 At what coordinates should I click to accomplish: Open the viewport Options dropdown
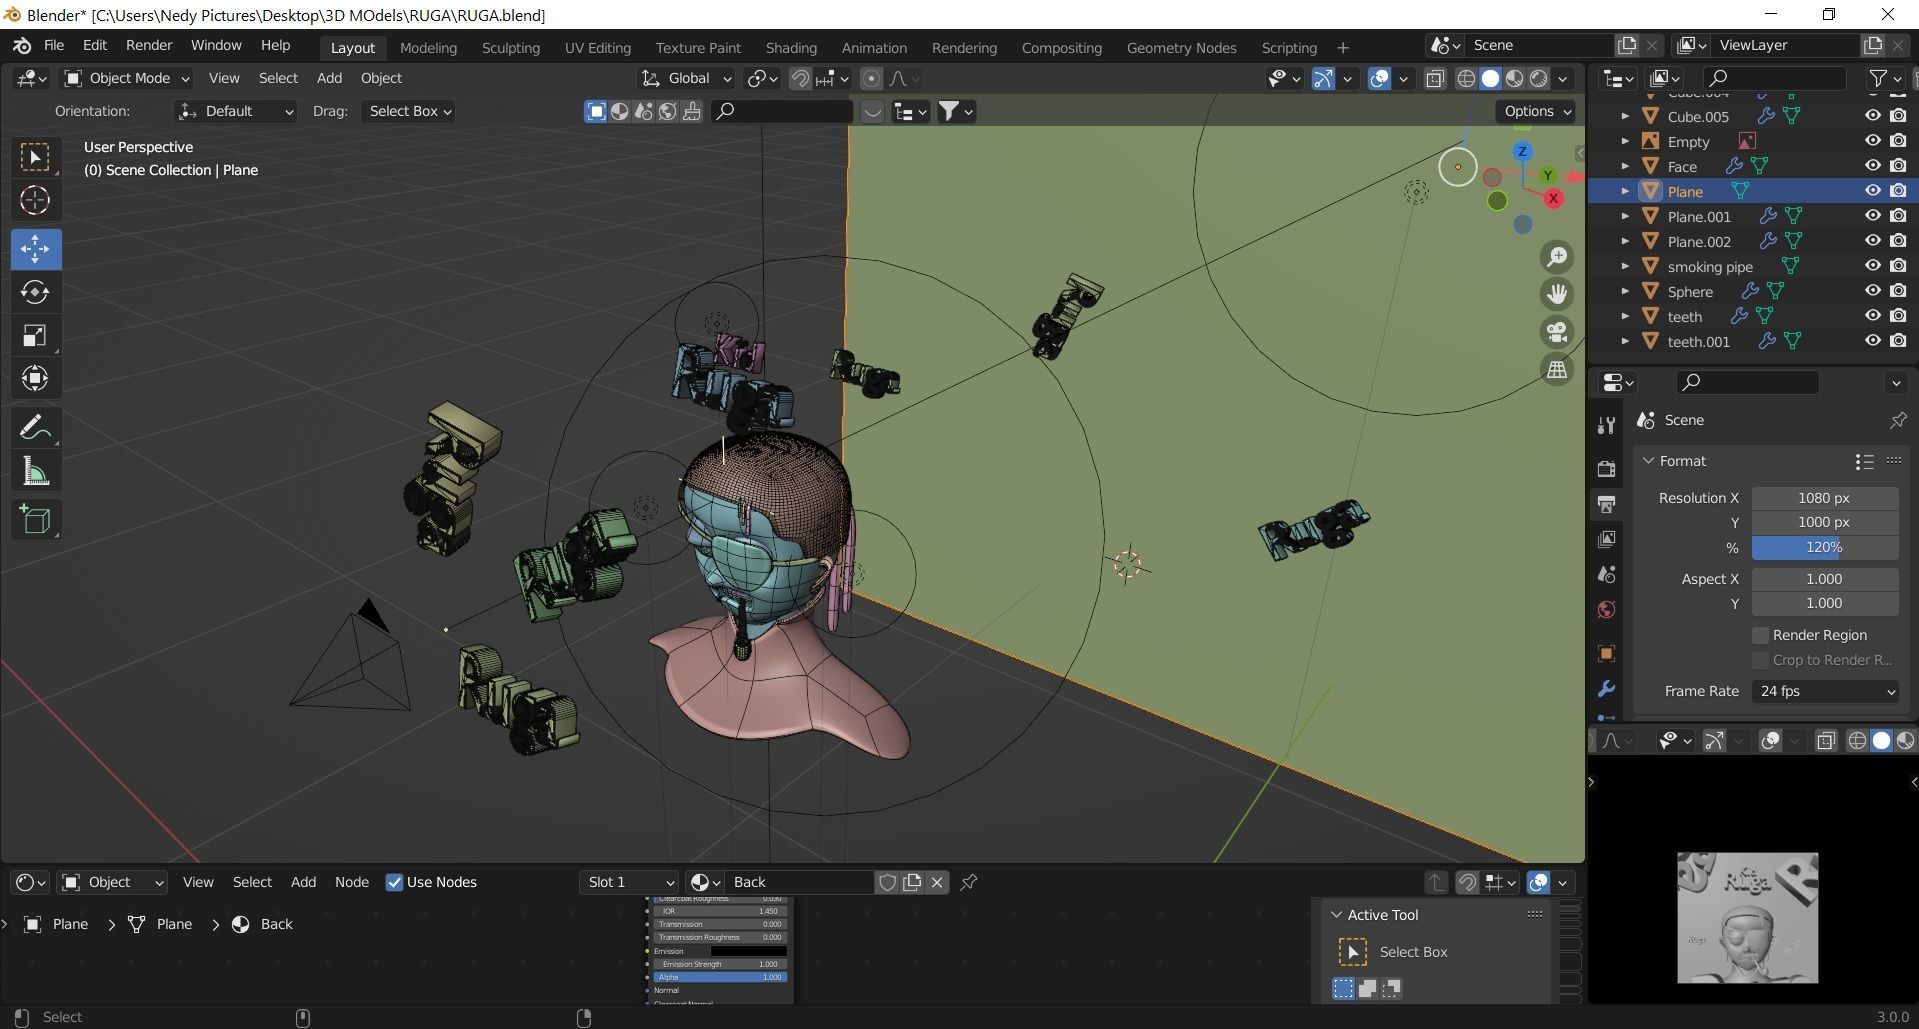(x=1537, y=111)
